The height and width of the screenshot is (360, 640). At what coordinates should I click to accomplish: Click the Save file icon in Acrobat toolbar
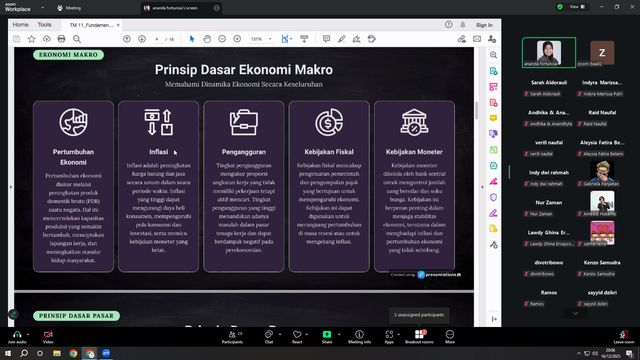coord(16,39)
